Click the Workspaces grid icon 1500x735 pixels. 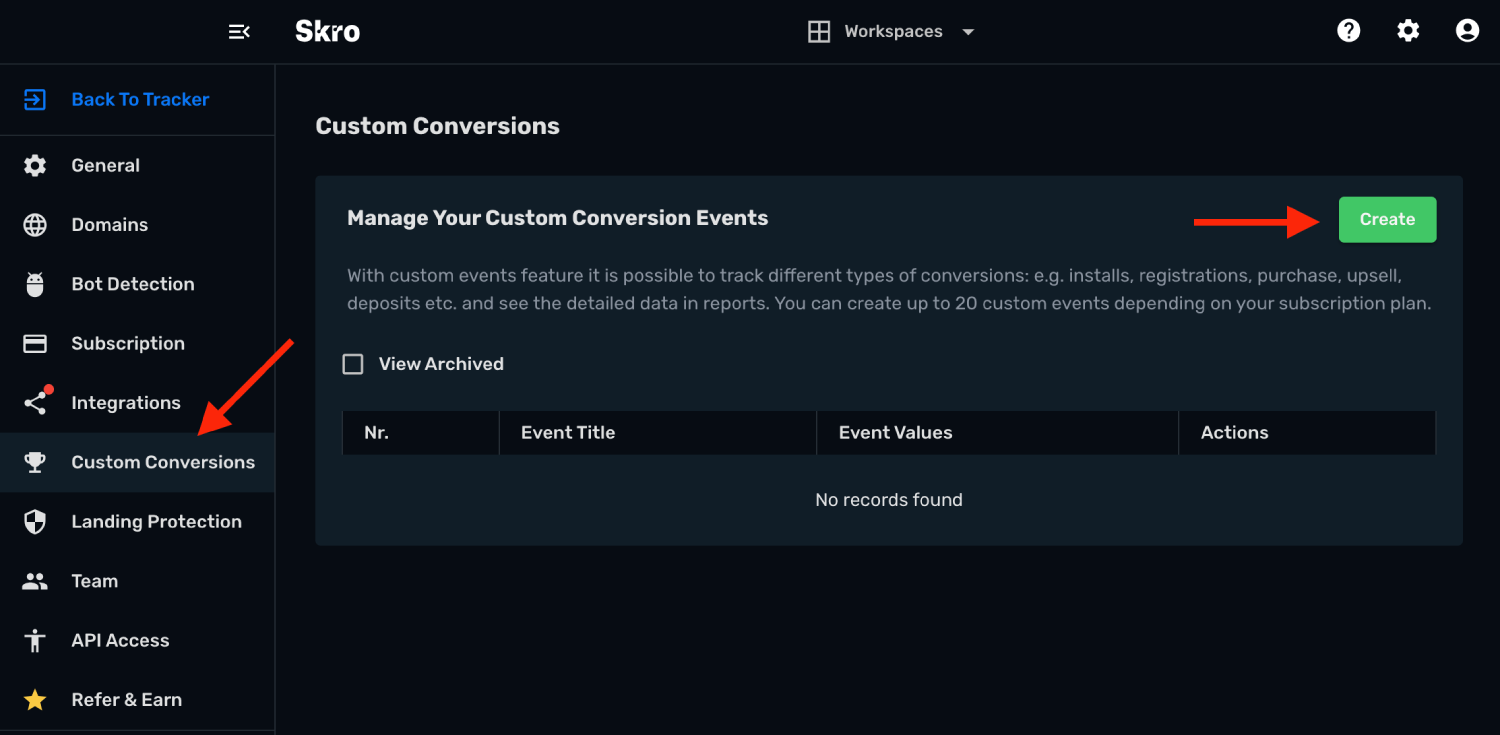point(819,32)
